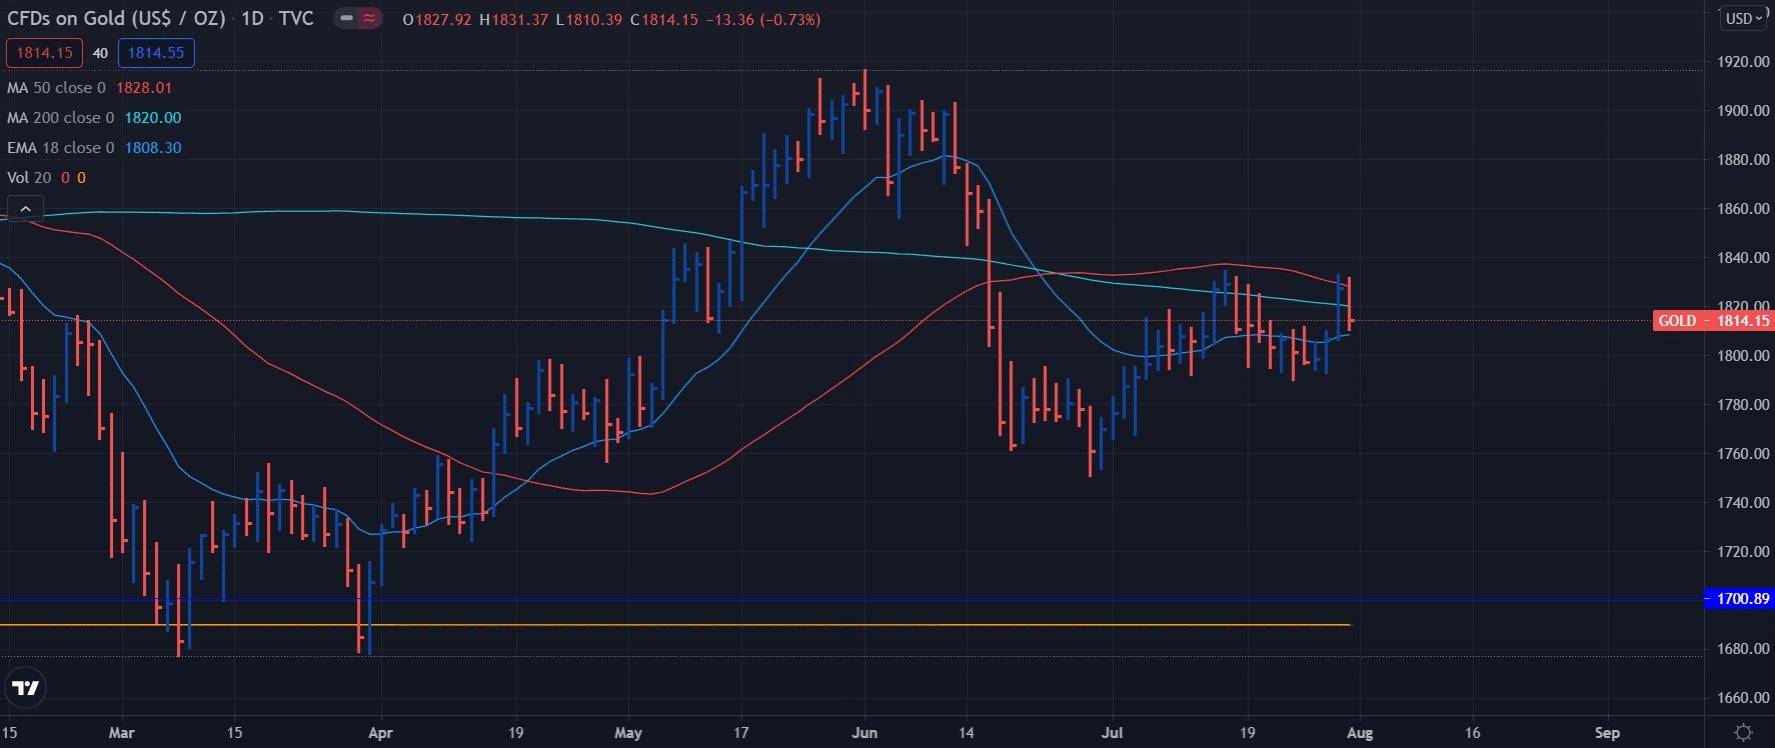Click the 1700.89 horizontal line price label
The height and width of the screenshot is (748, 1775).
click(x=1740, y=599)
